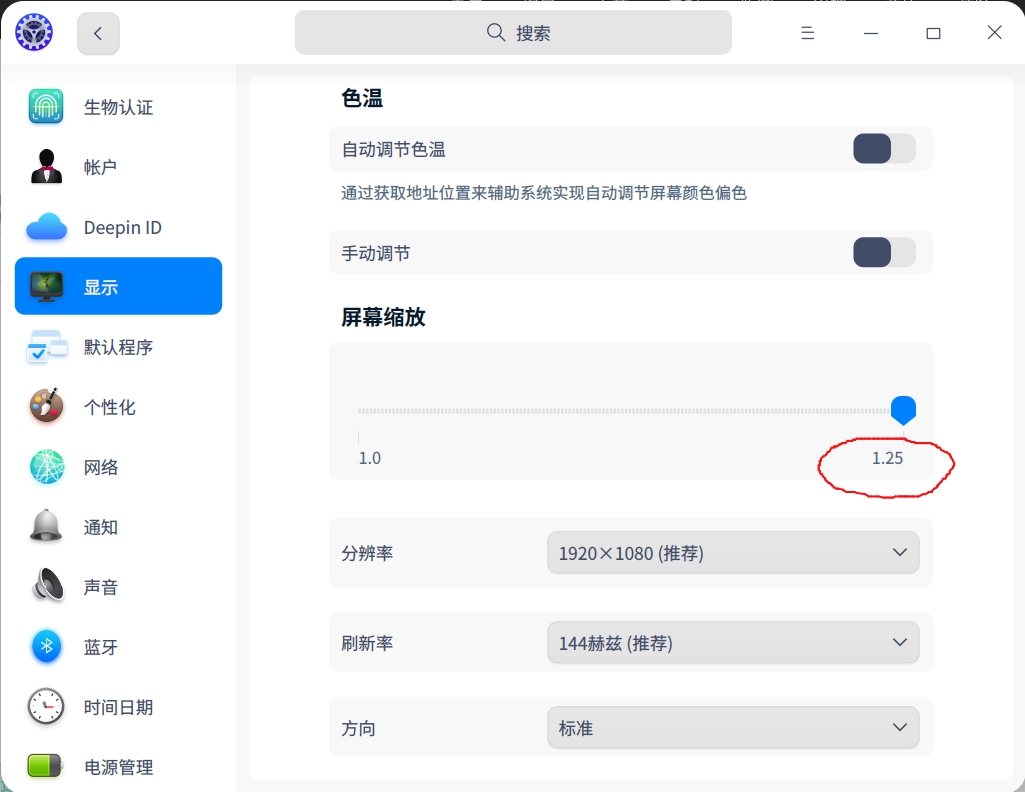Screen dimensions: 1025x792
Task: Click the Bluetooth icon
Action: coord(46,646)
